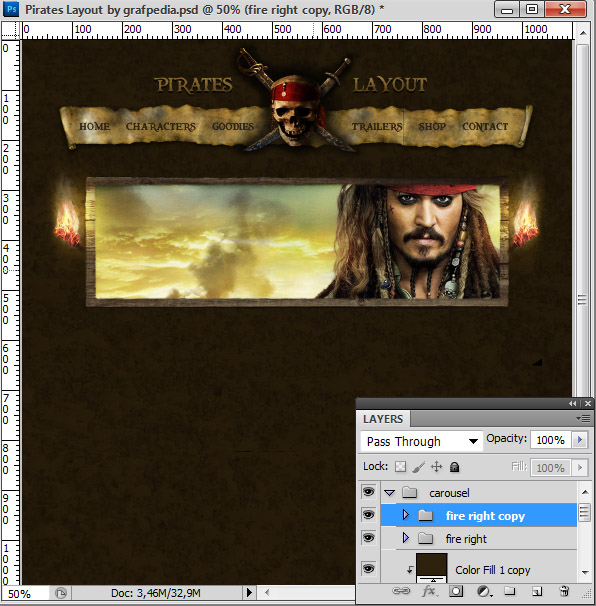The height and width of the screenshot is (606, 596).
Task: Click canvas vertical scroll up arrow
Action: 583,33
